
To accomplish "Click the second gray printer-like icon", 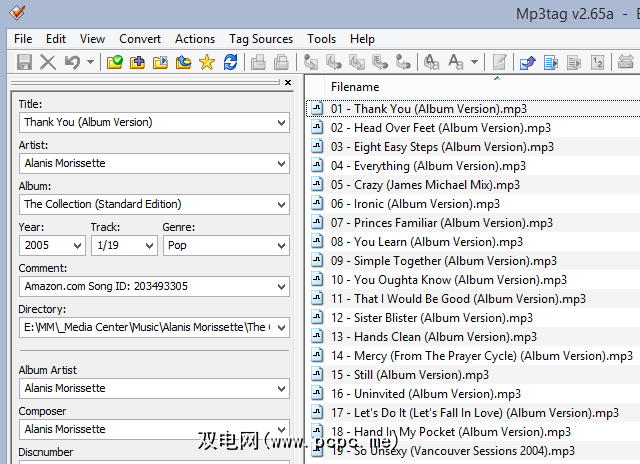I will coord(281,62).
